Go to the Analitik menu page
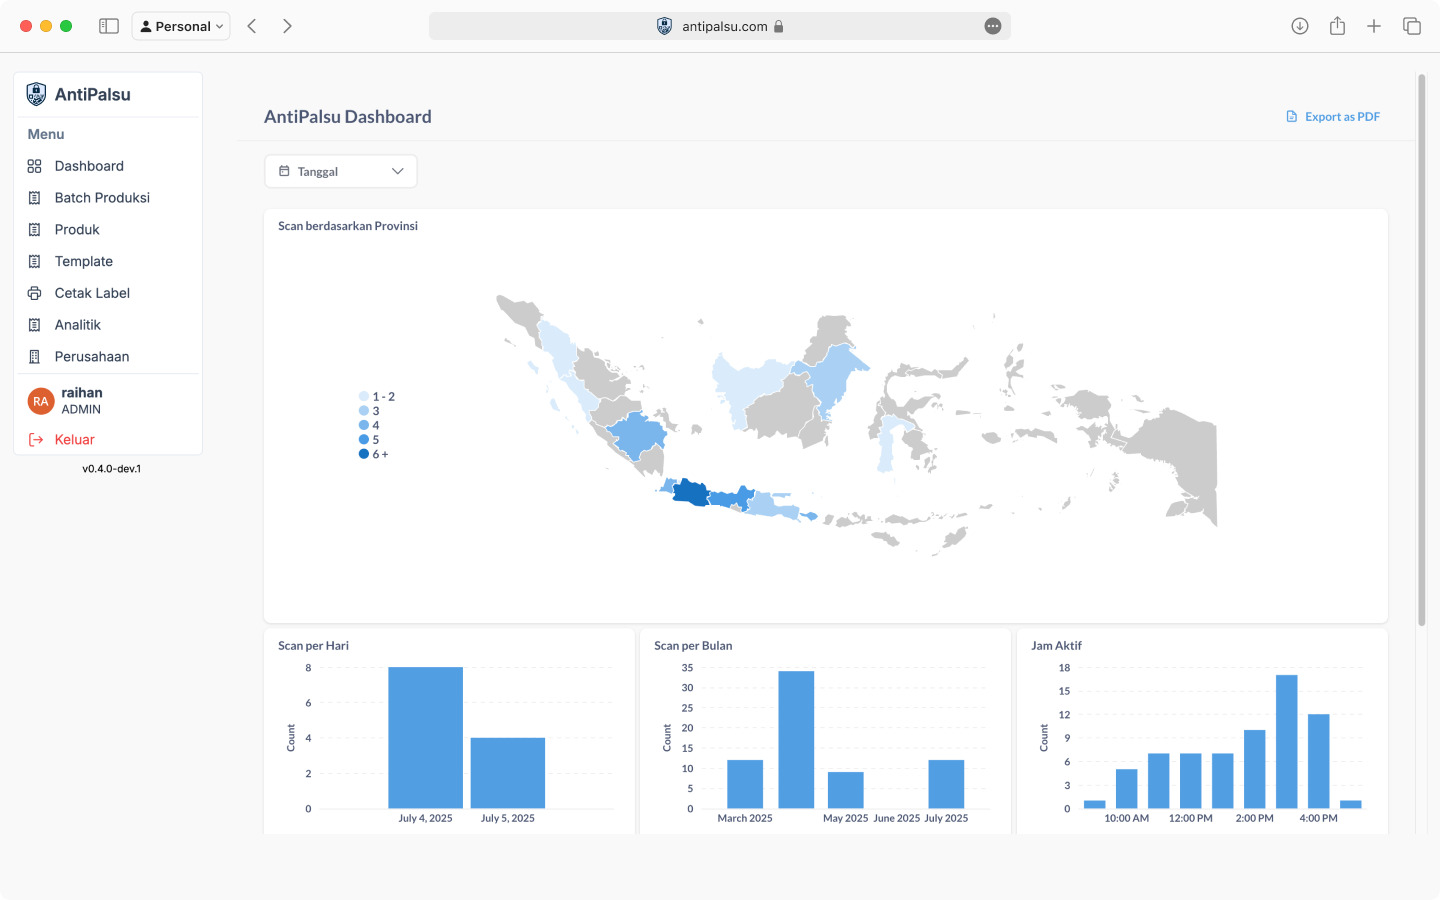This screenshot has width=1440, height=900. pos(78,325)
